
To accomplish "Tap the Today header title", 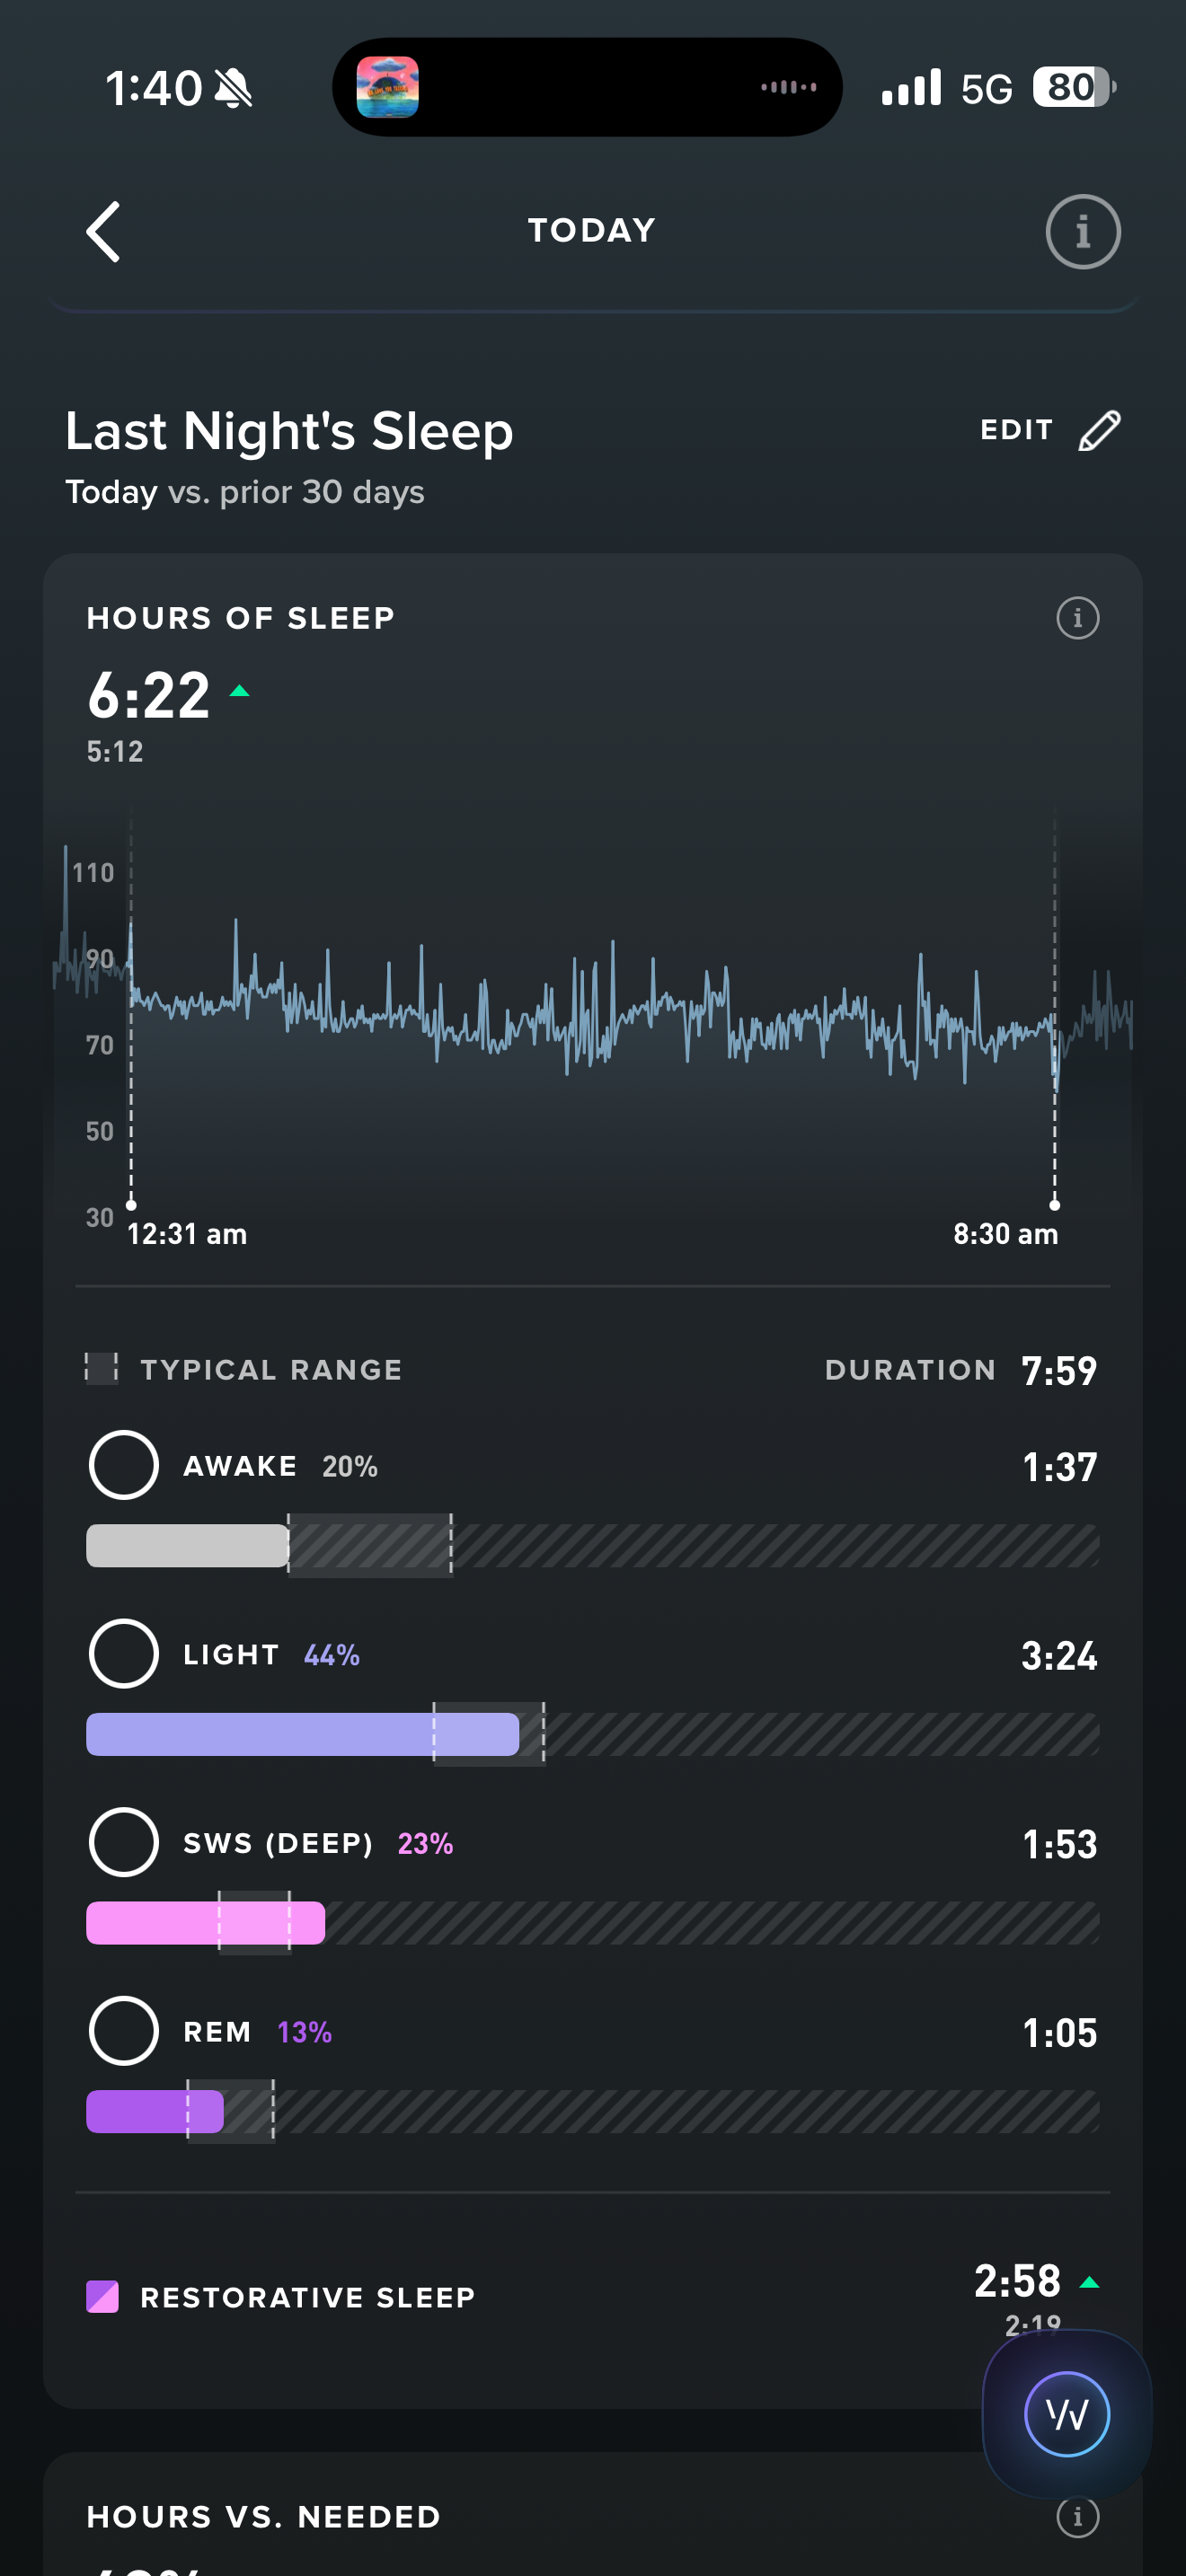I will point(592,231).
